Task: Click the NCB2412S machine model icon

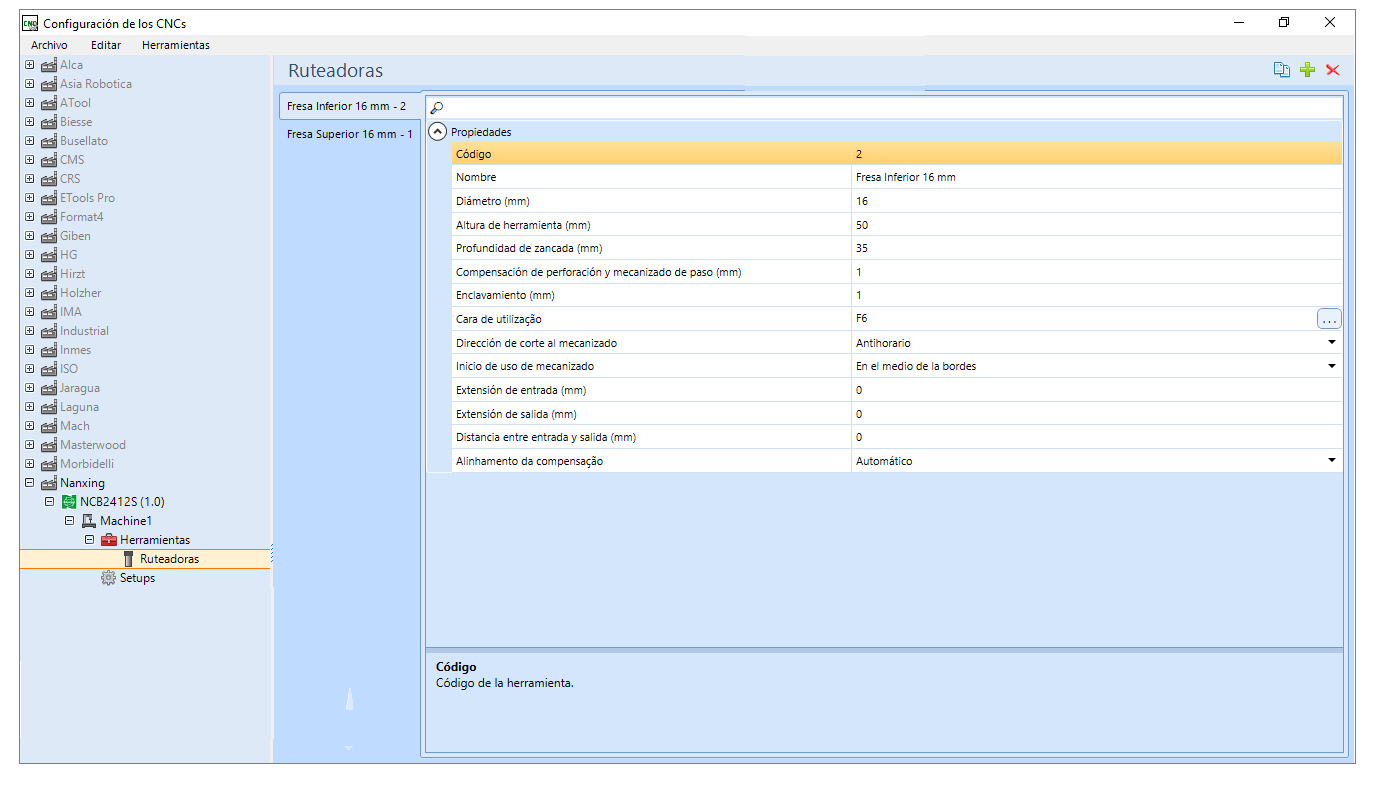Action: pyautogui.click(x=69, y=502)
